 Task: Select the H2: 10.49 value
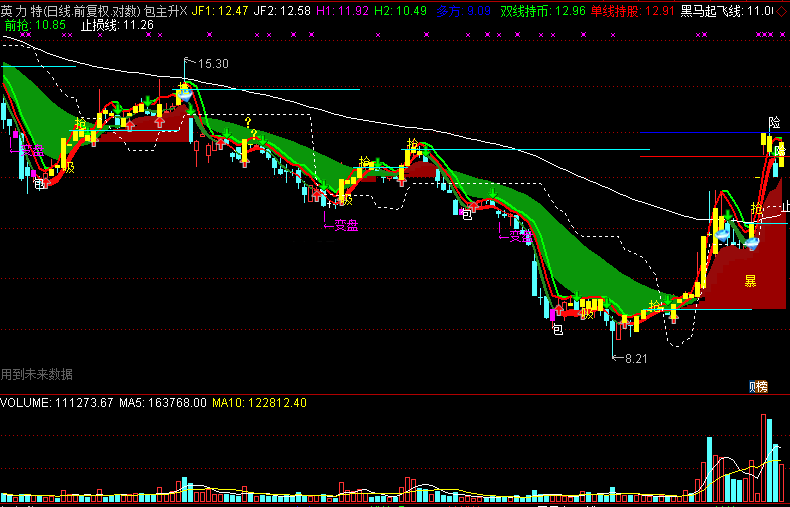(401, 11)
